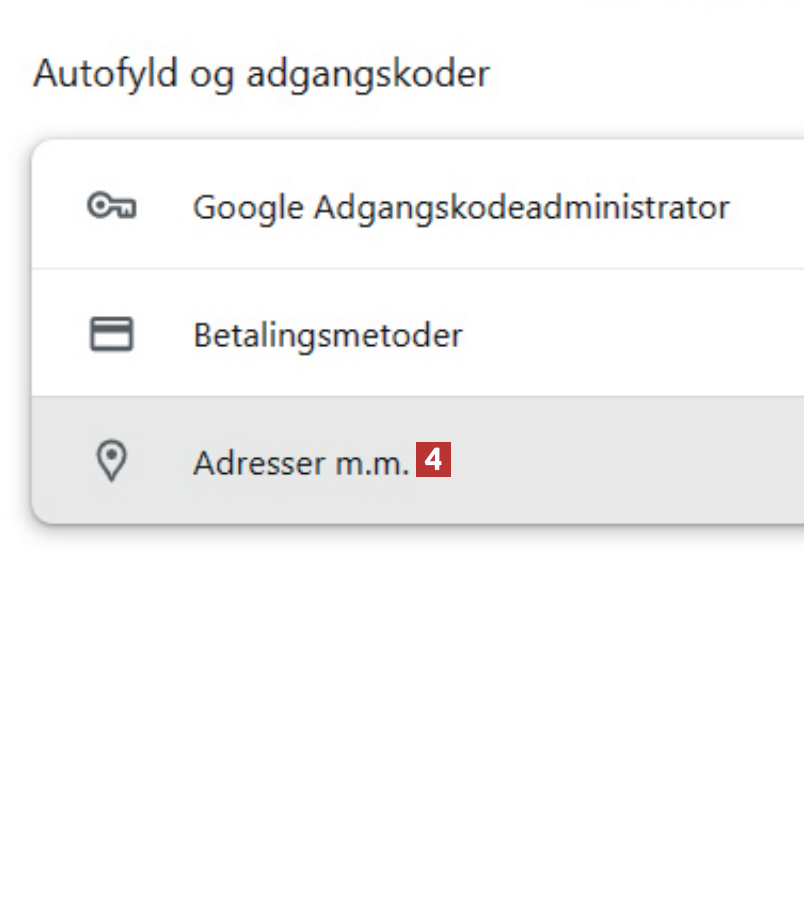Click the red number 4 badge
The width and height of the screenshot is (804, 916).
pos(434,461)
